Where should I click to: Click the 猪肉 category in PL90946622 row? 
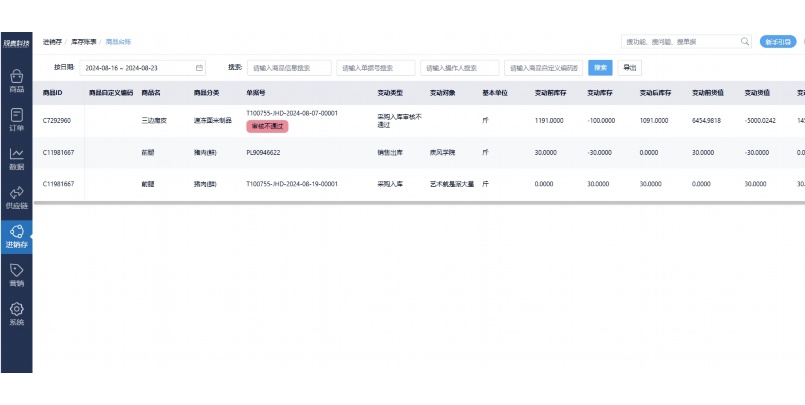click(205, 152)
